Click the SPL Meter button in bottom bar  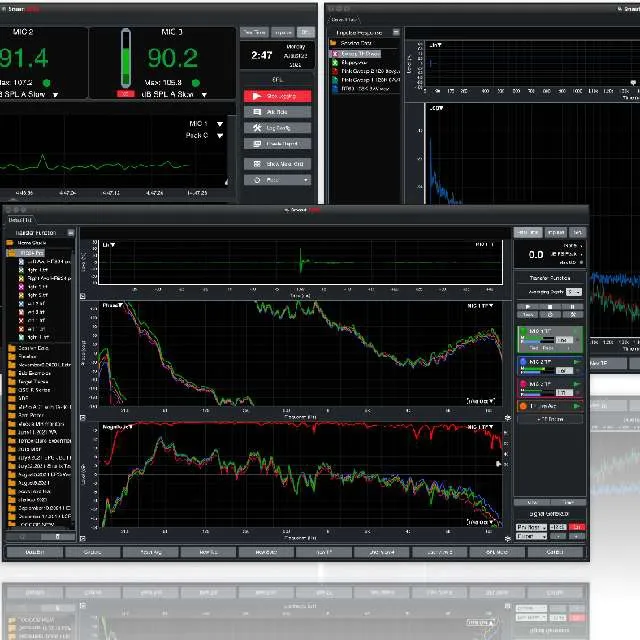497,551
